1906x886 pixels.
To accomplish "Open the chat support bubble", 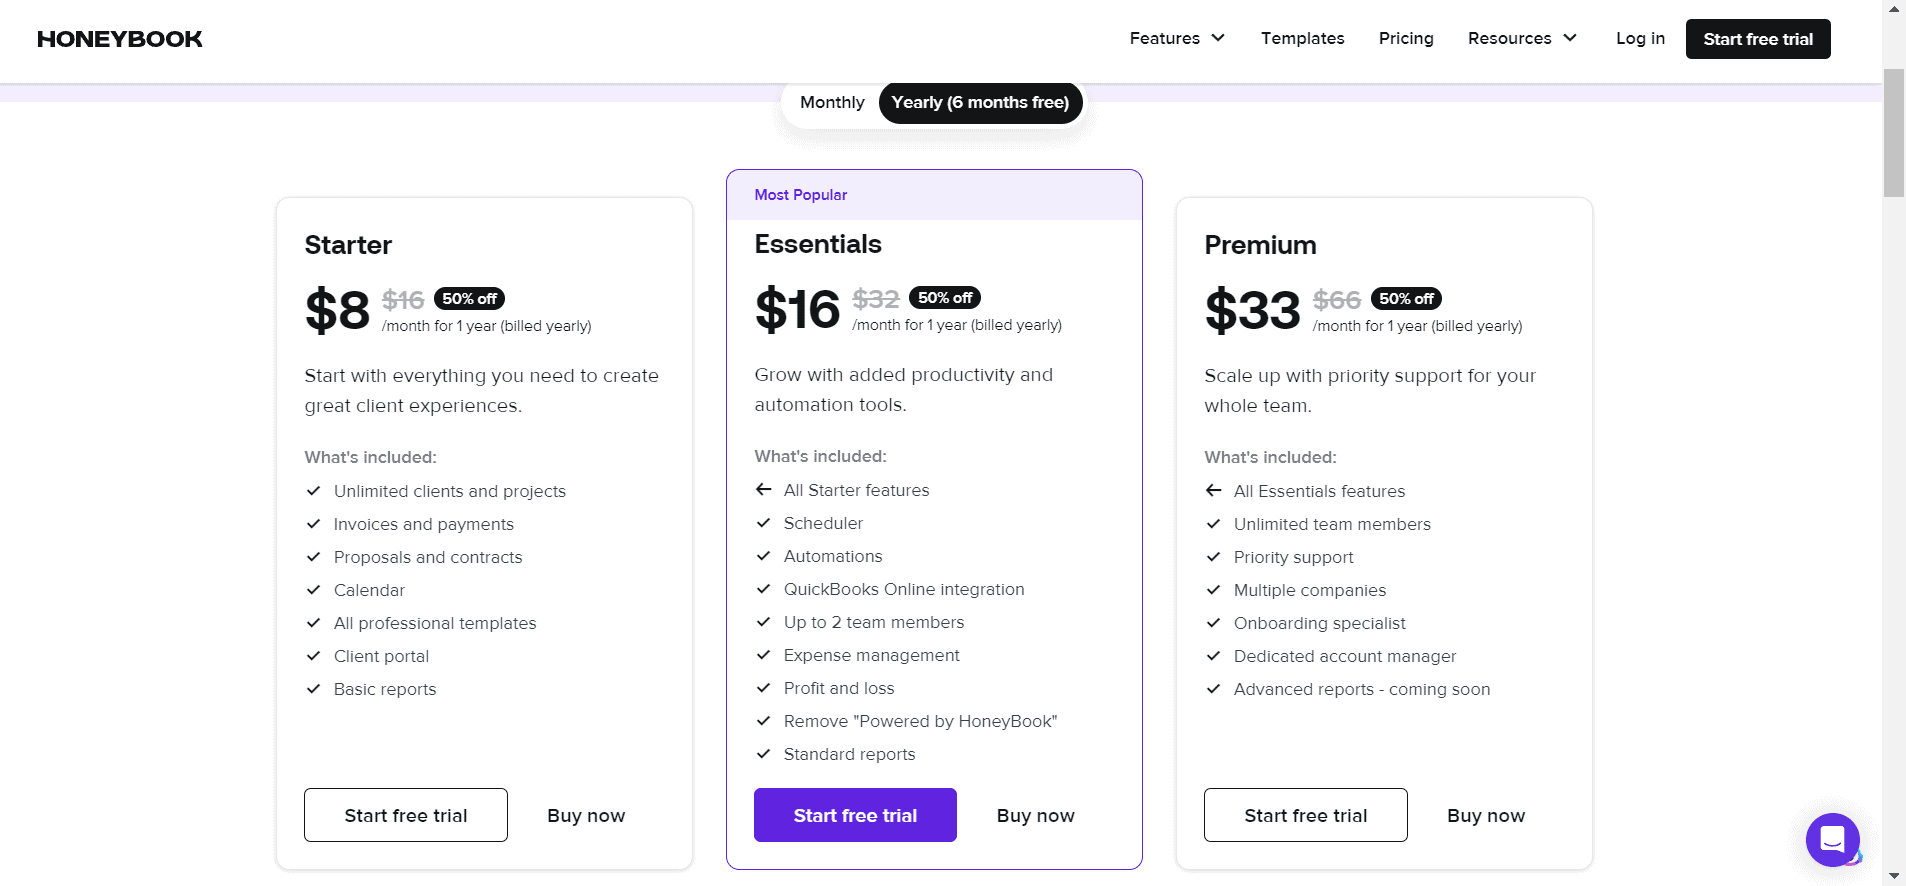I will tap(1833, 840).
